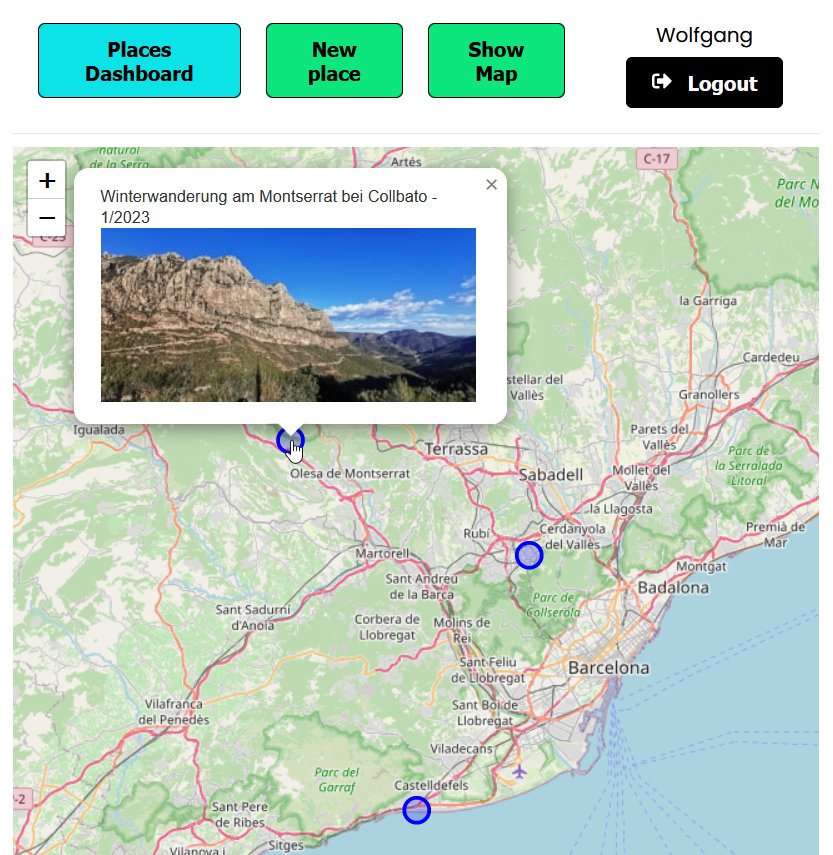This screenshot has height=855, width=833.
Task: Click the Wolfgang username label
Action: tap(704, 36)
